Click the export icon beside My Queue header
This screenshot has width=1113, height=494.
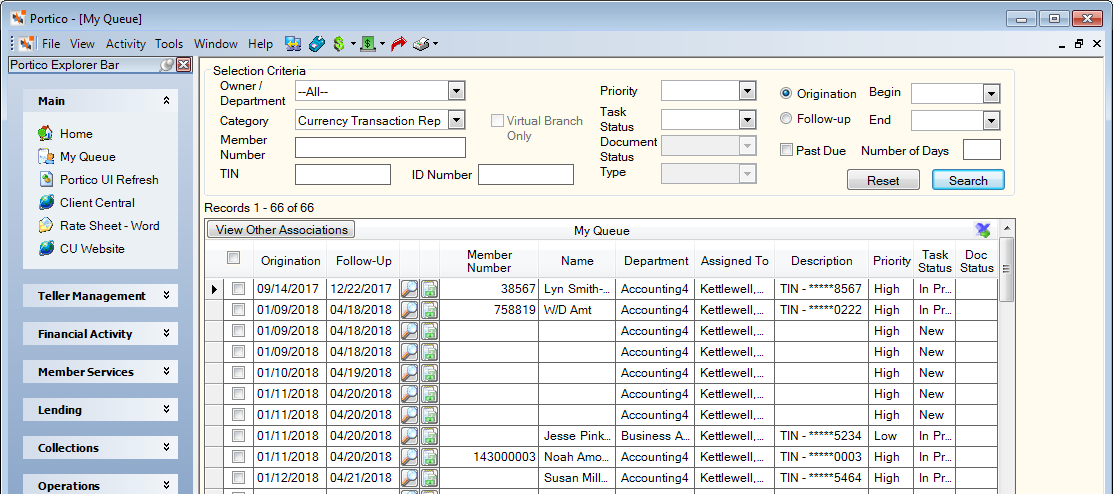[983, 229]
